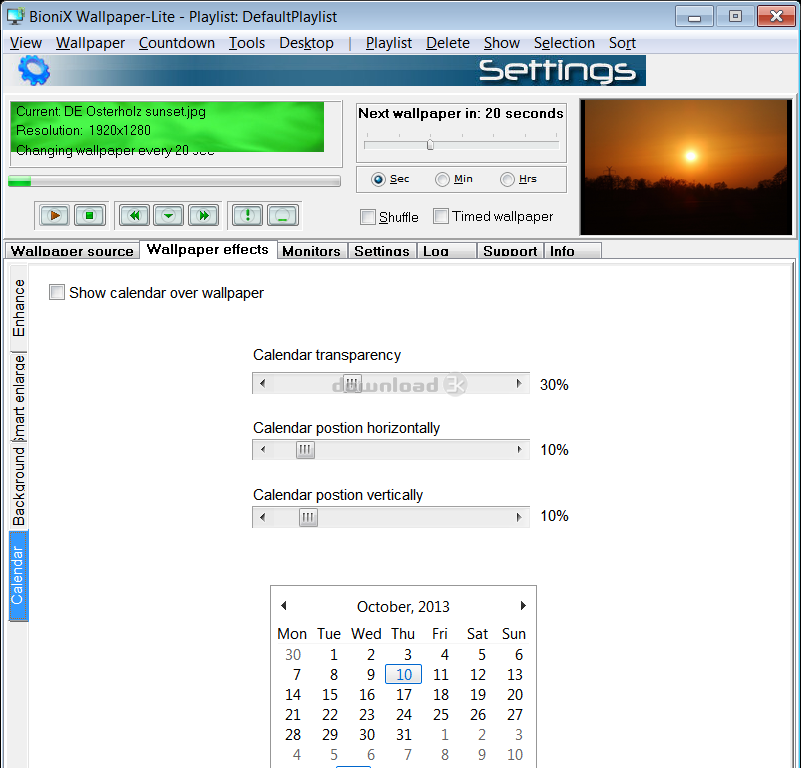Open the View menu
801x768 pixels.
(x=26, y=43)
